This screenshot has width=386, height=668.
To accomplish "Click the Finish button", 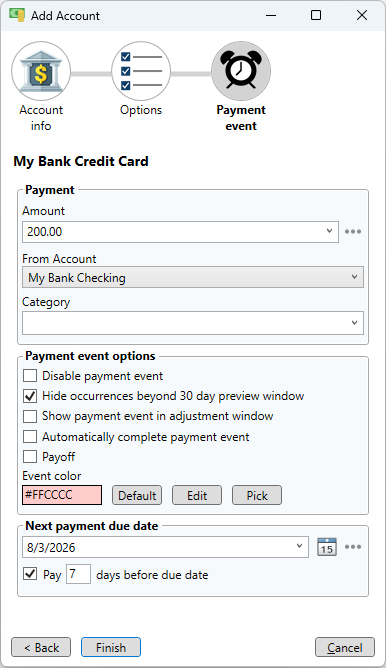I will (111, 648).
